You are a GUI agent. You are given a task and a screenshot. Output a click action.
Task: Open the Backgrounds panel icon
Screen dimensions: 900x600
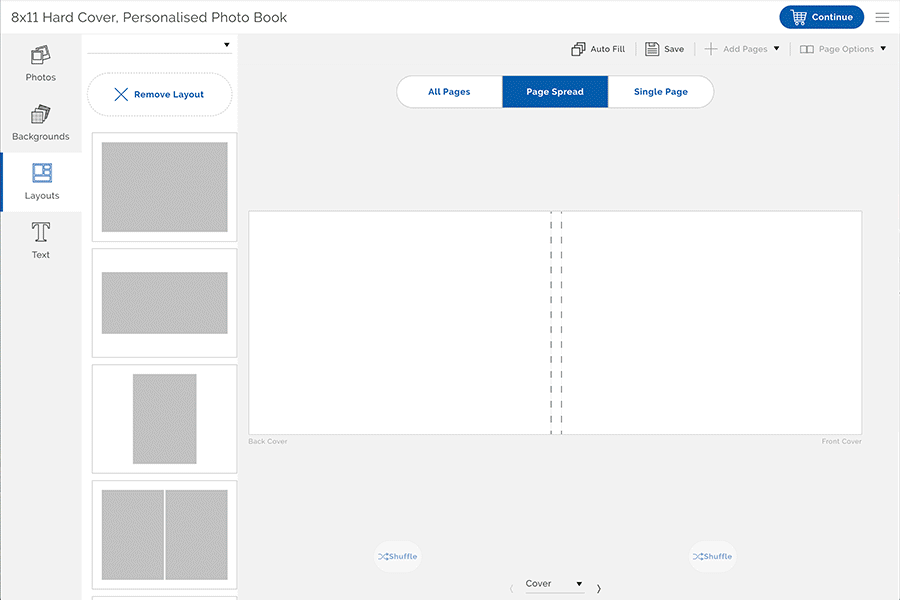(x=40, y=114)
